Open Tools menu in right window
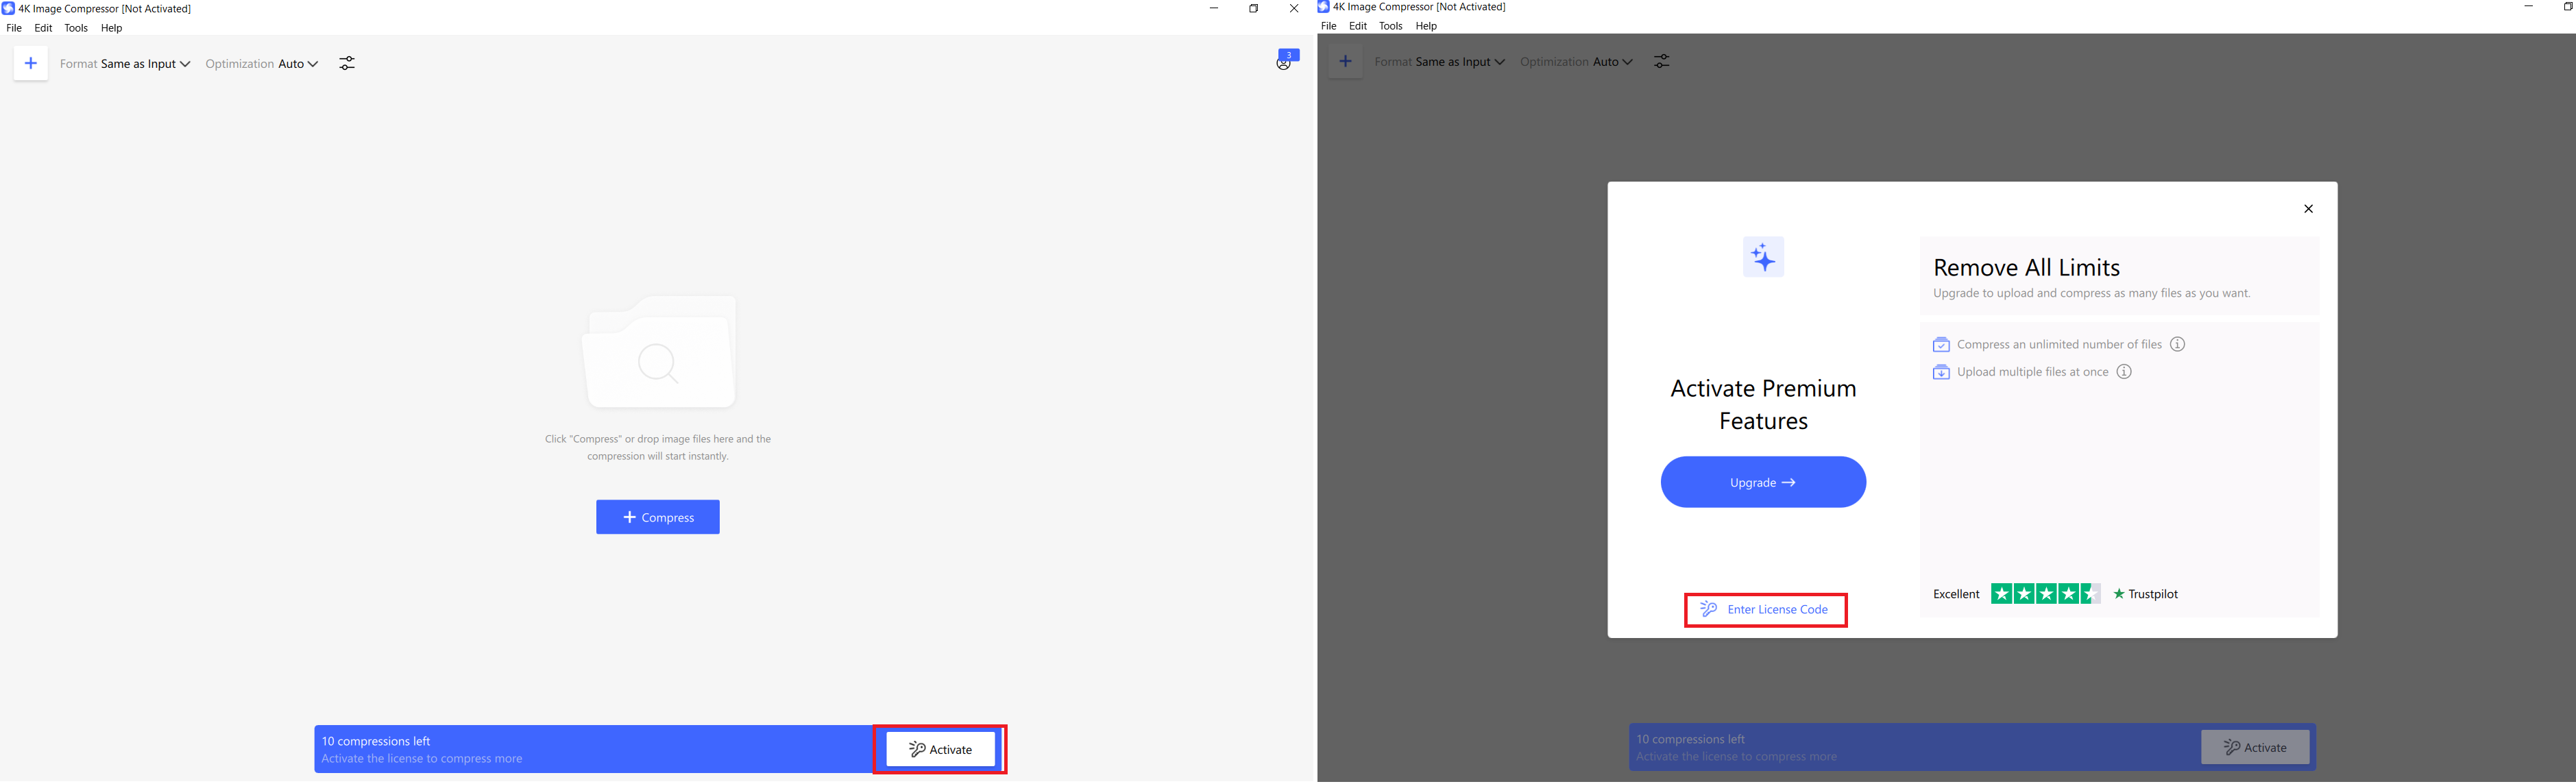 pos(1391,26)
